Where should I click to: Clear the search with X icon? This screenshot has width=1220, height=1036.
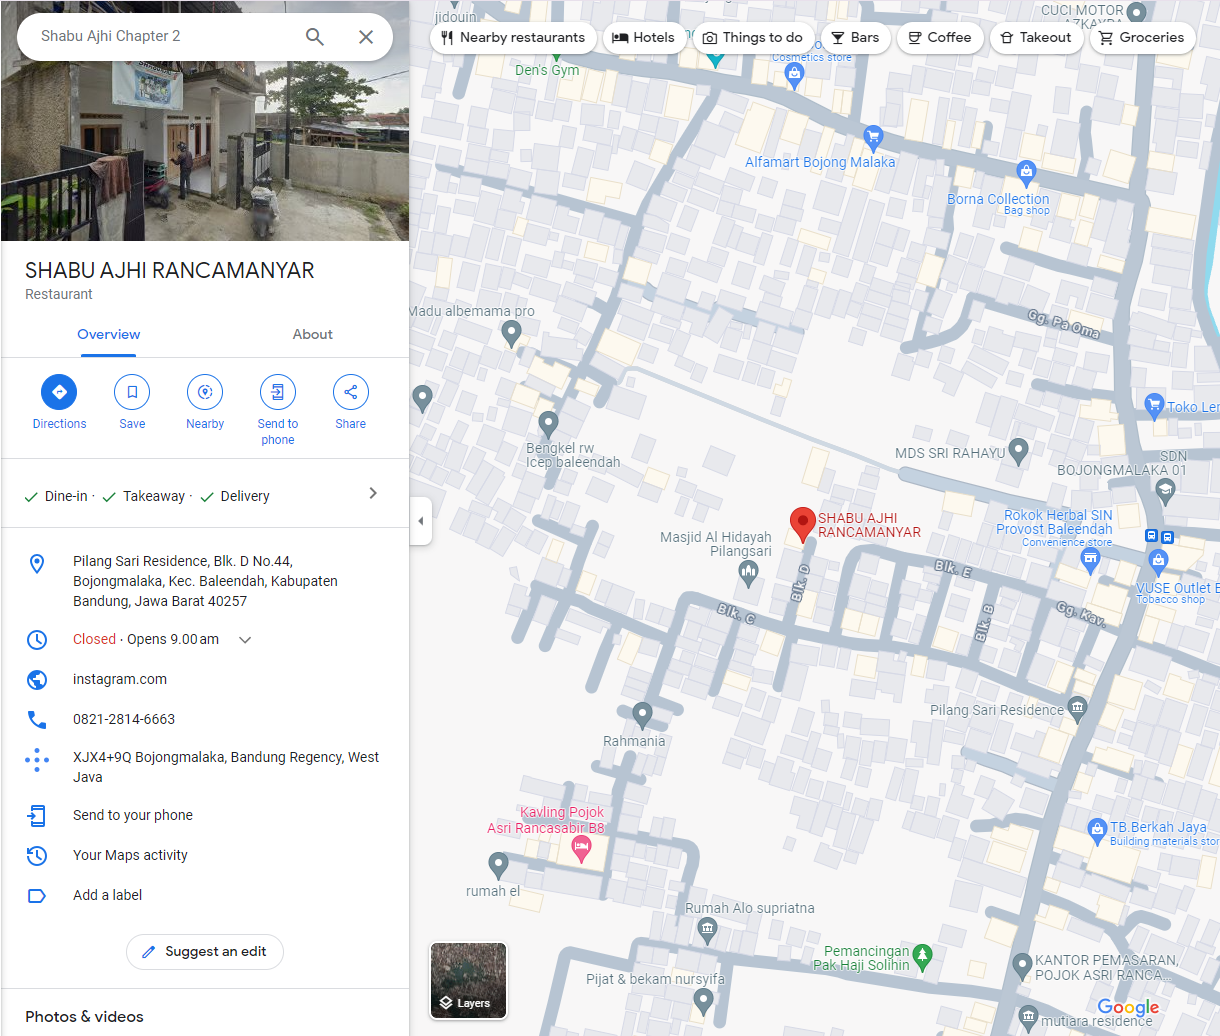click(366, 37)
